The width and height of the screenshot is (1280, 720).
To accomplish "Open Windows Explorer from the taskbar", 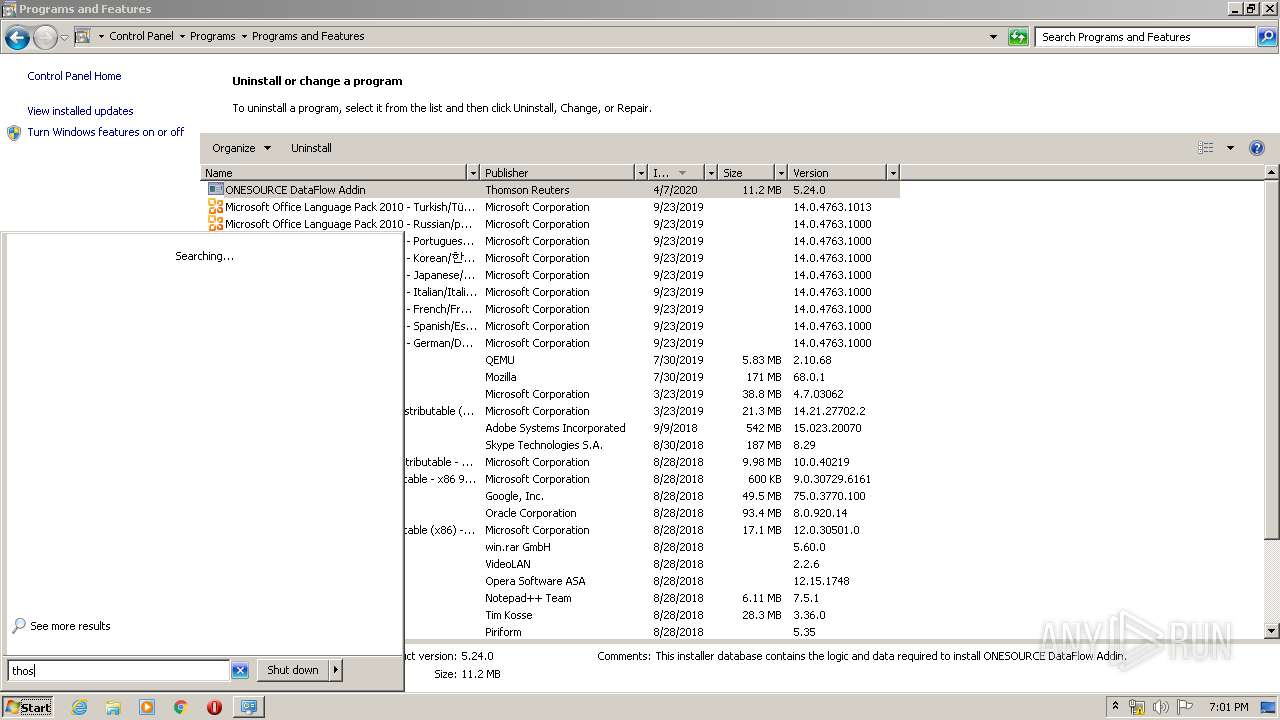I will click(113, 707).
